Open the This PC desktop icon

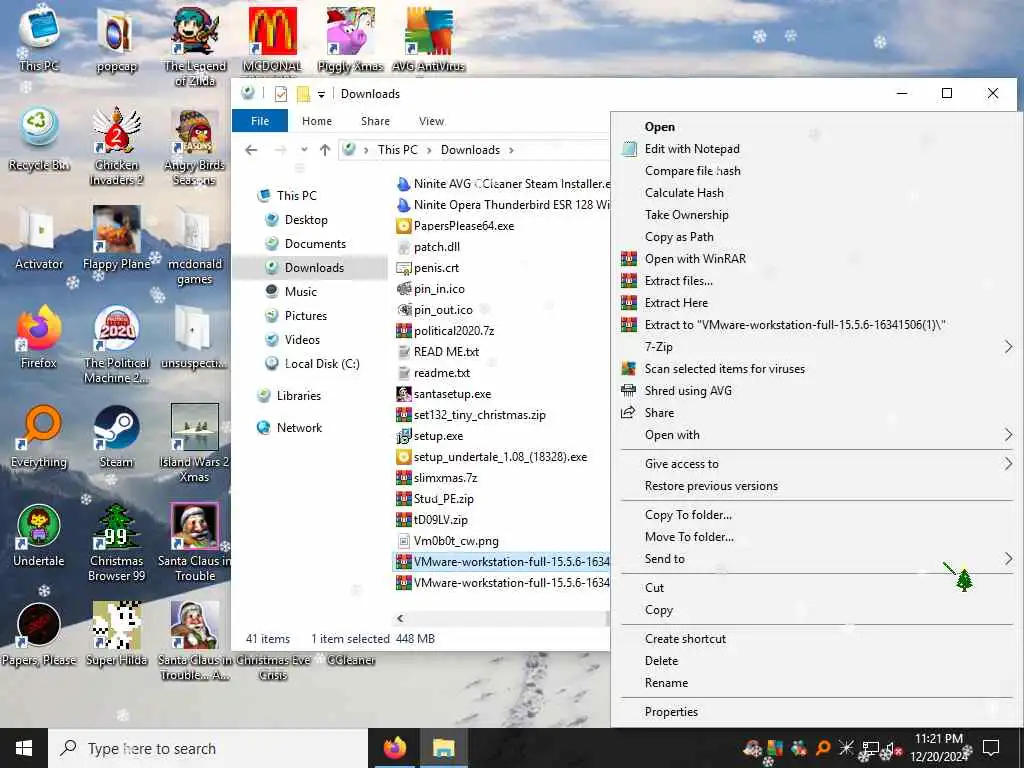(39, 38)
